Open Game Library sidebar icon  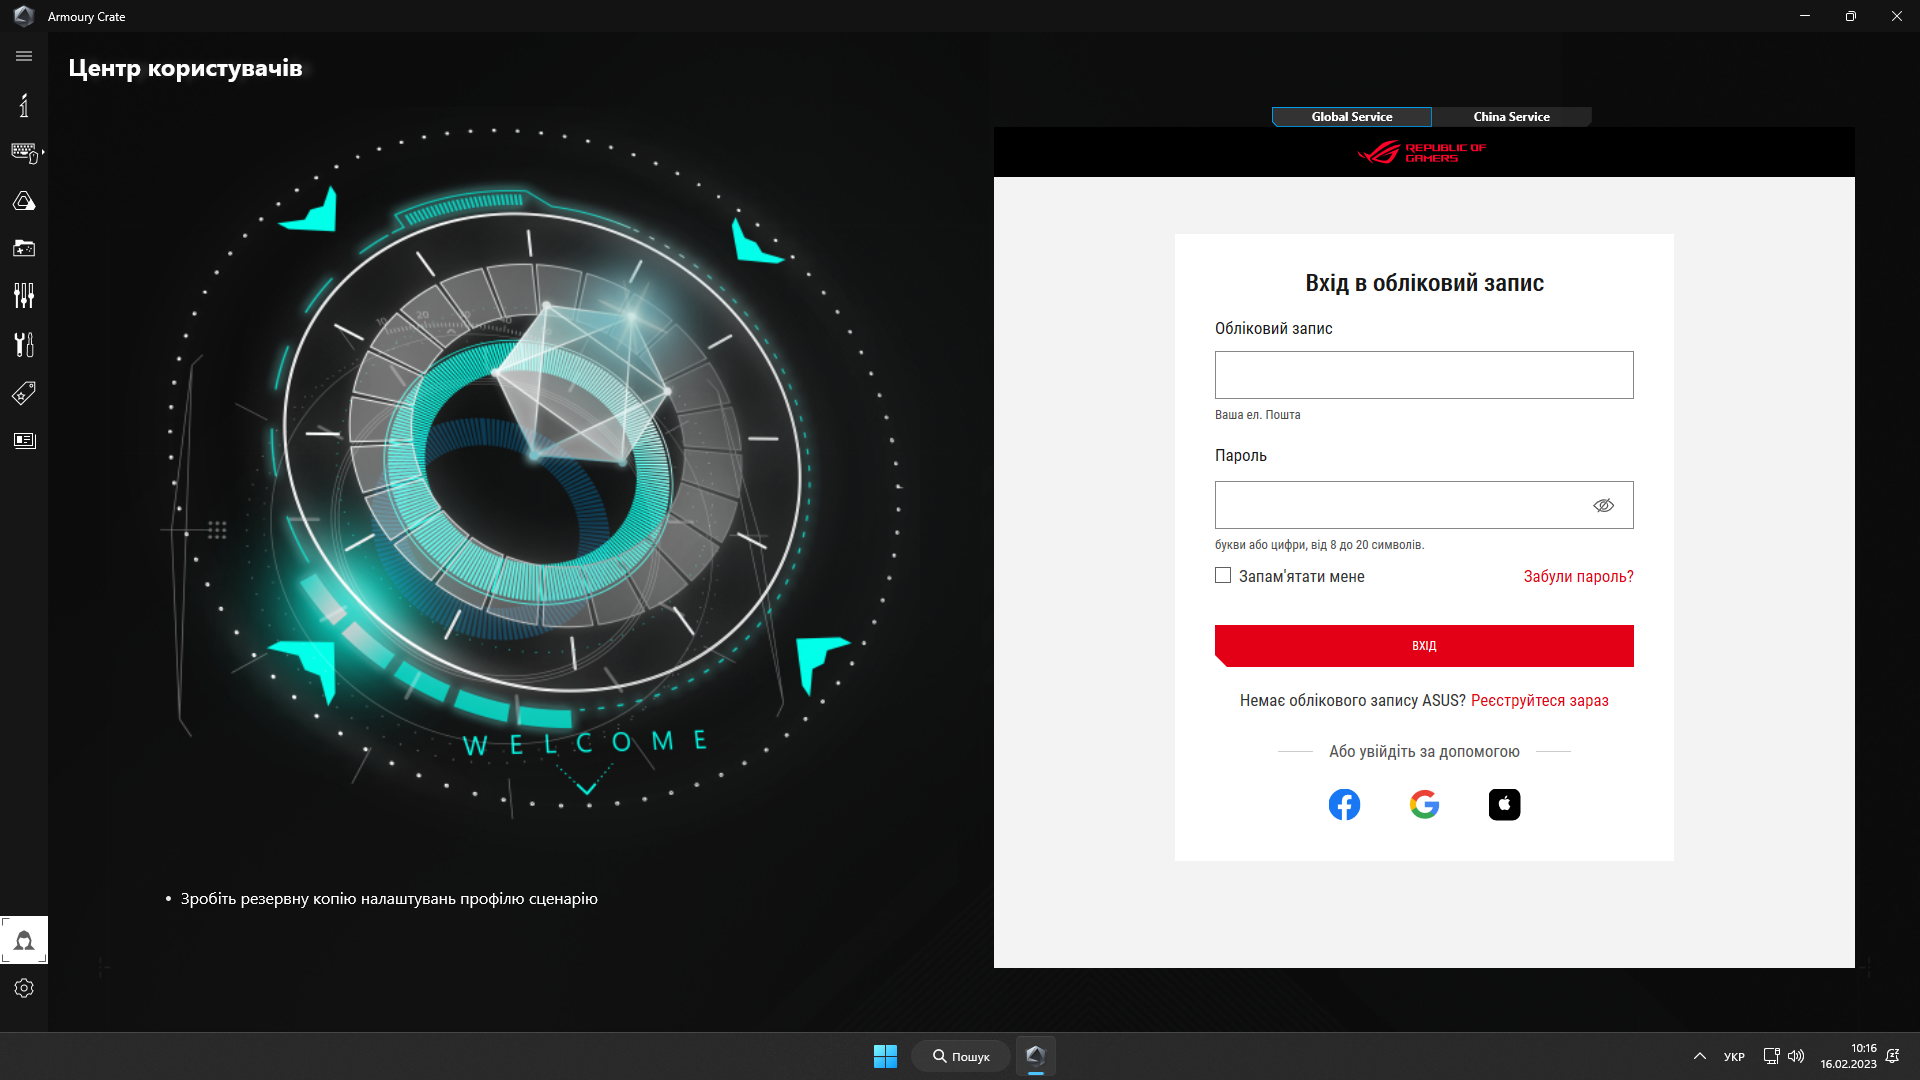[x=24, y=248]
